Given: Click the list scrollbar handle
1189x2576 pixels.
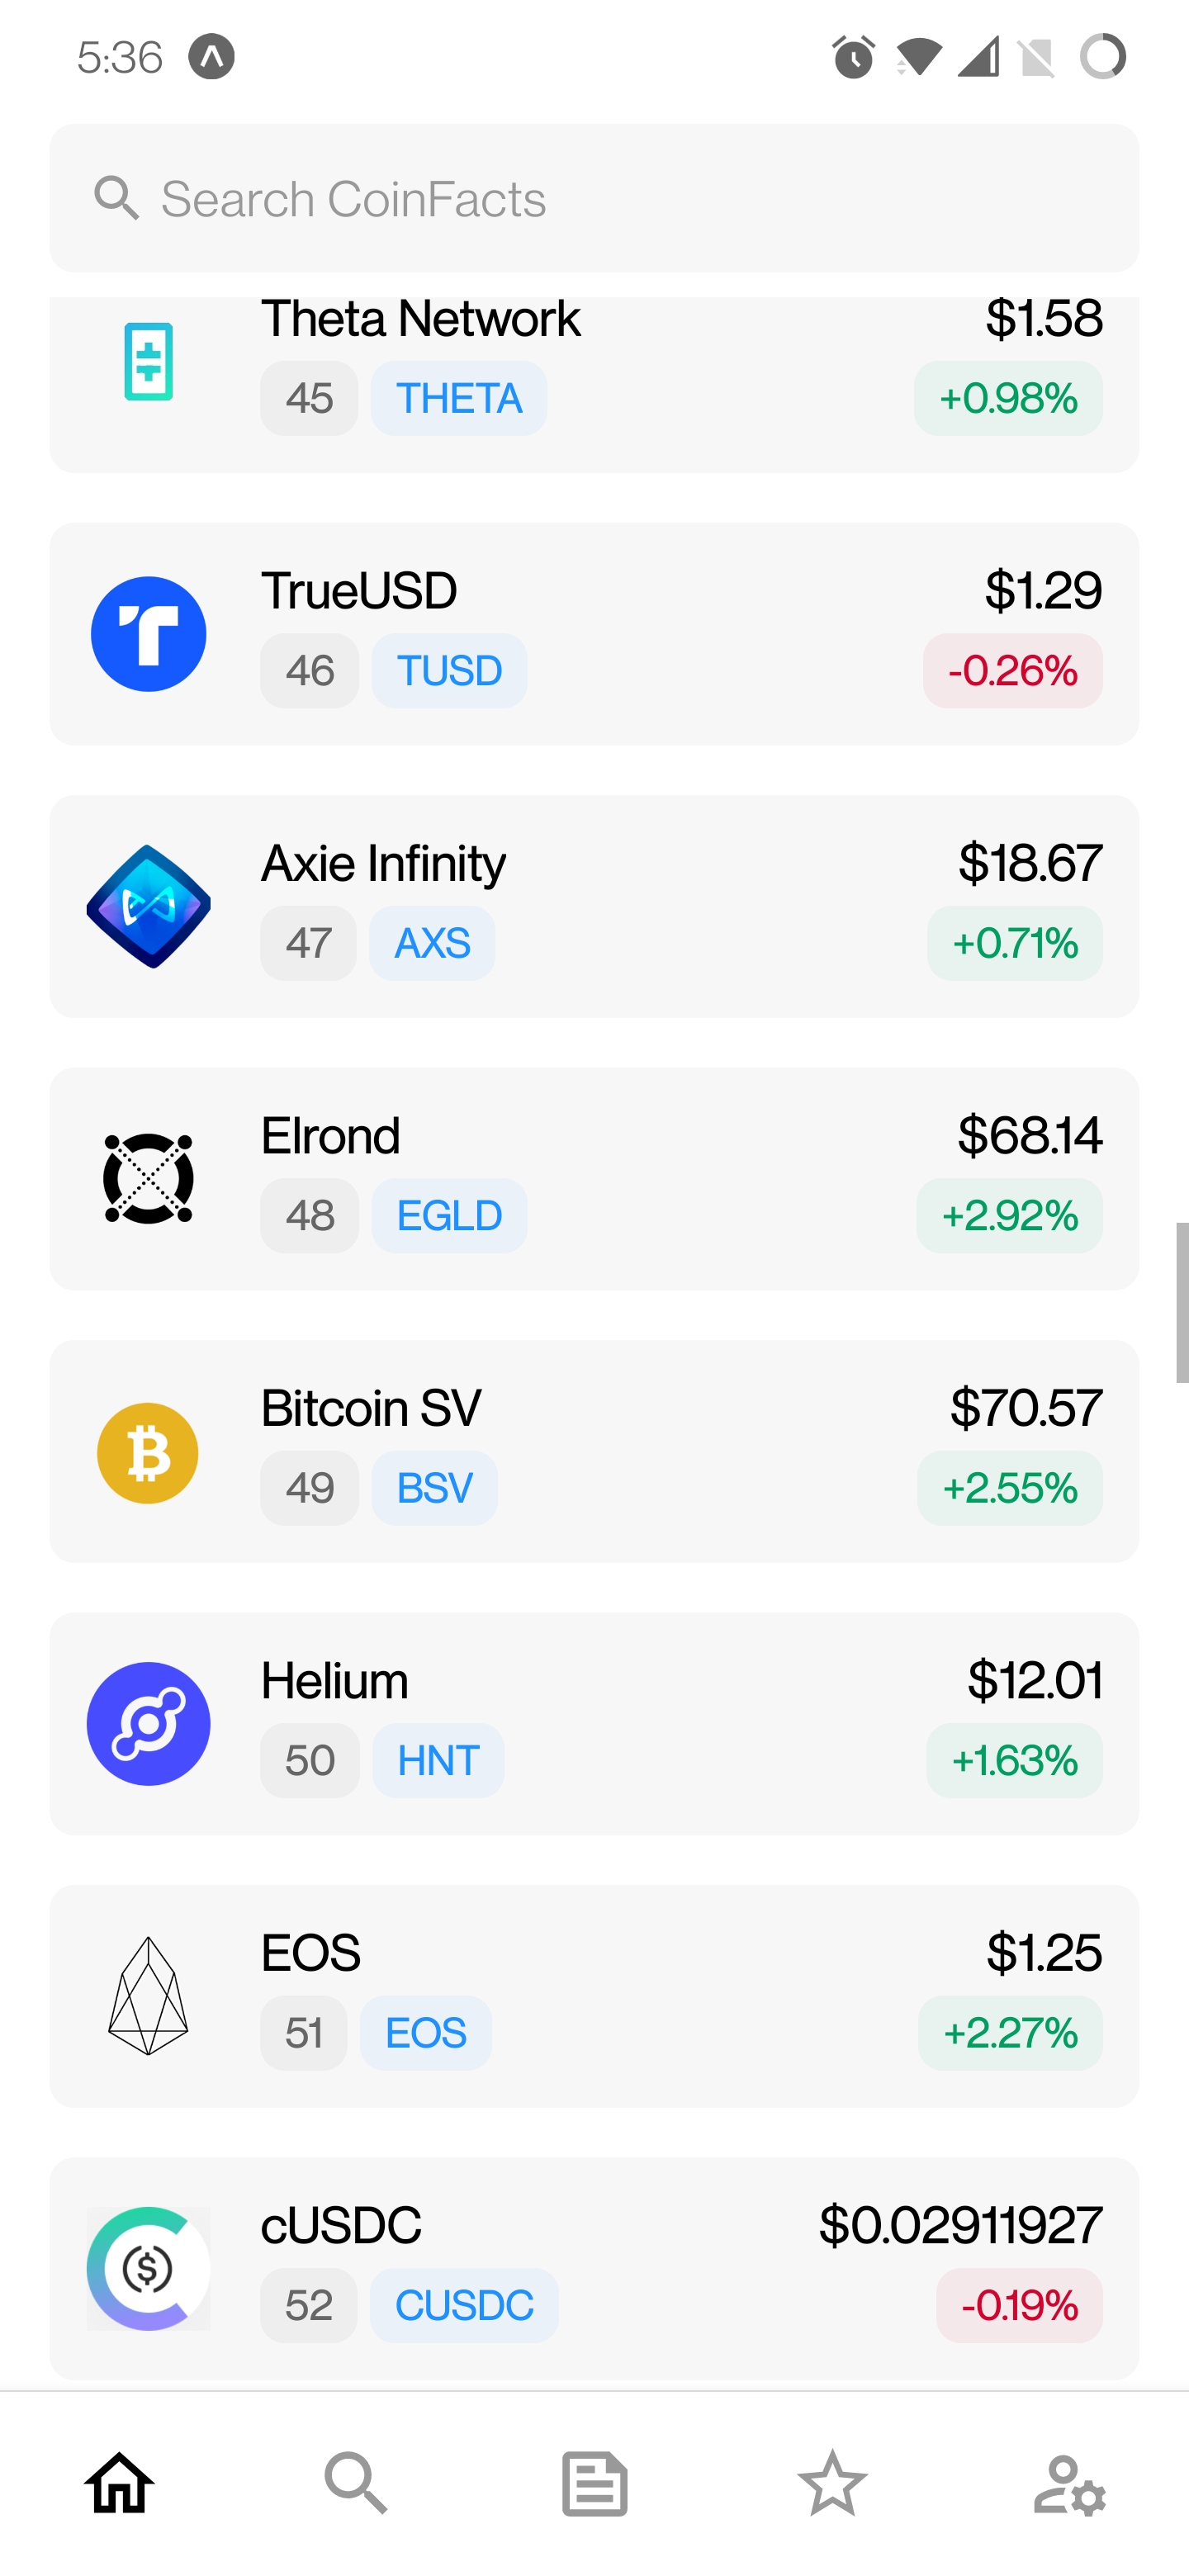Looking at the screenshot, I should pos(1181,1302).
